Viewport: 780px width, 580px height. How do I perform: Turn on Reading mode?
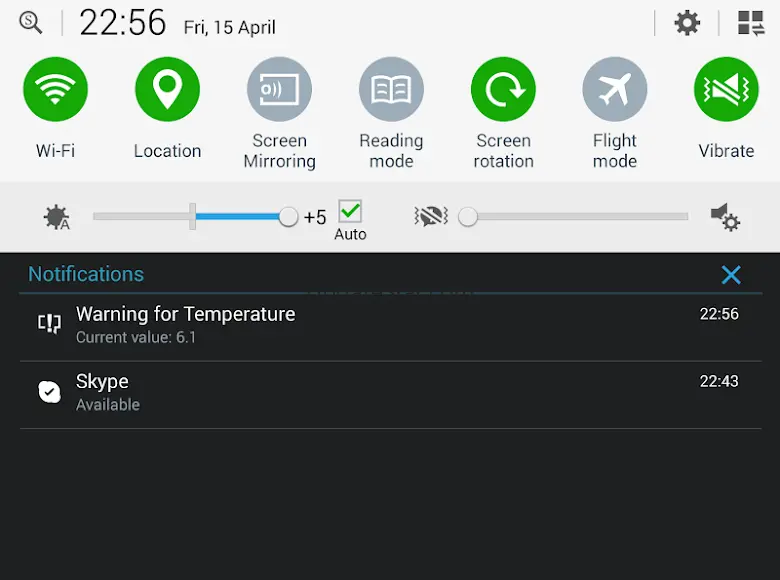391,89
